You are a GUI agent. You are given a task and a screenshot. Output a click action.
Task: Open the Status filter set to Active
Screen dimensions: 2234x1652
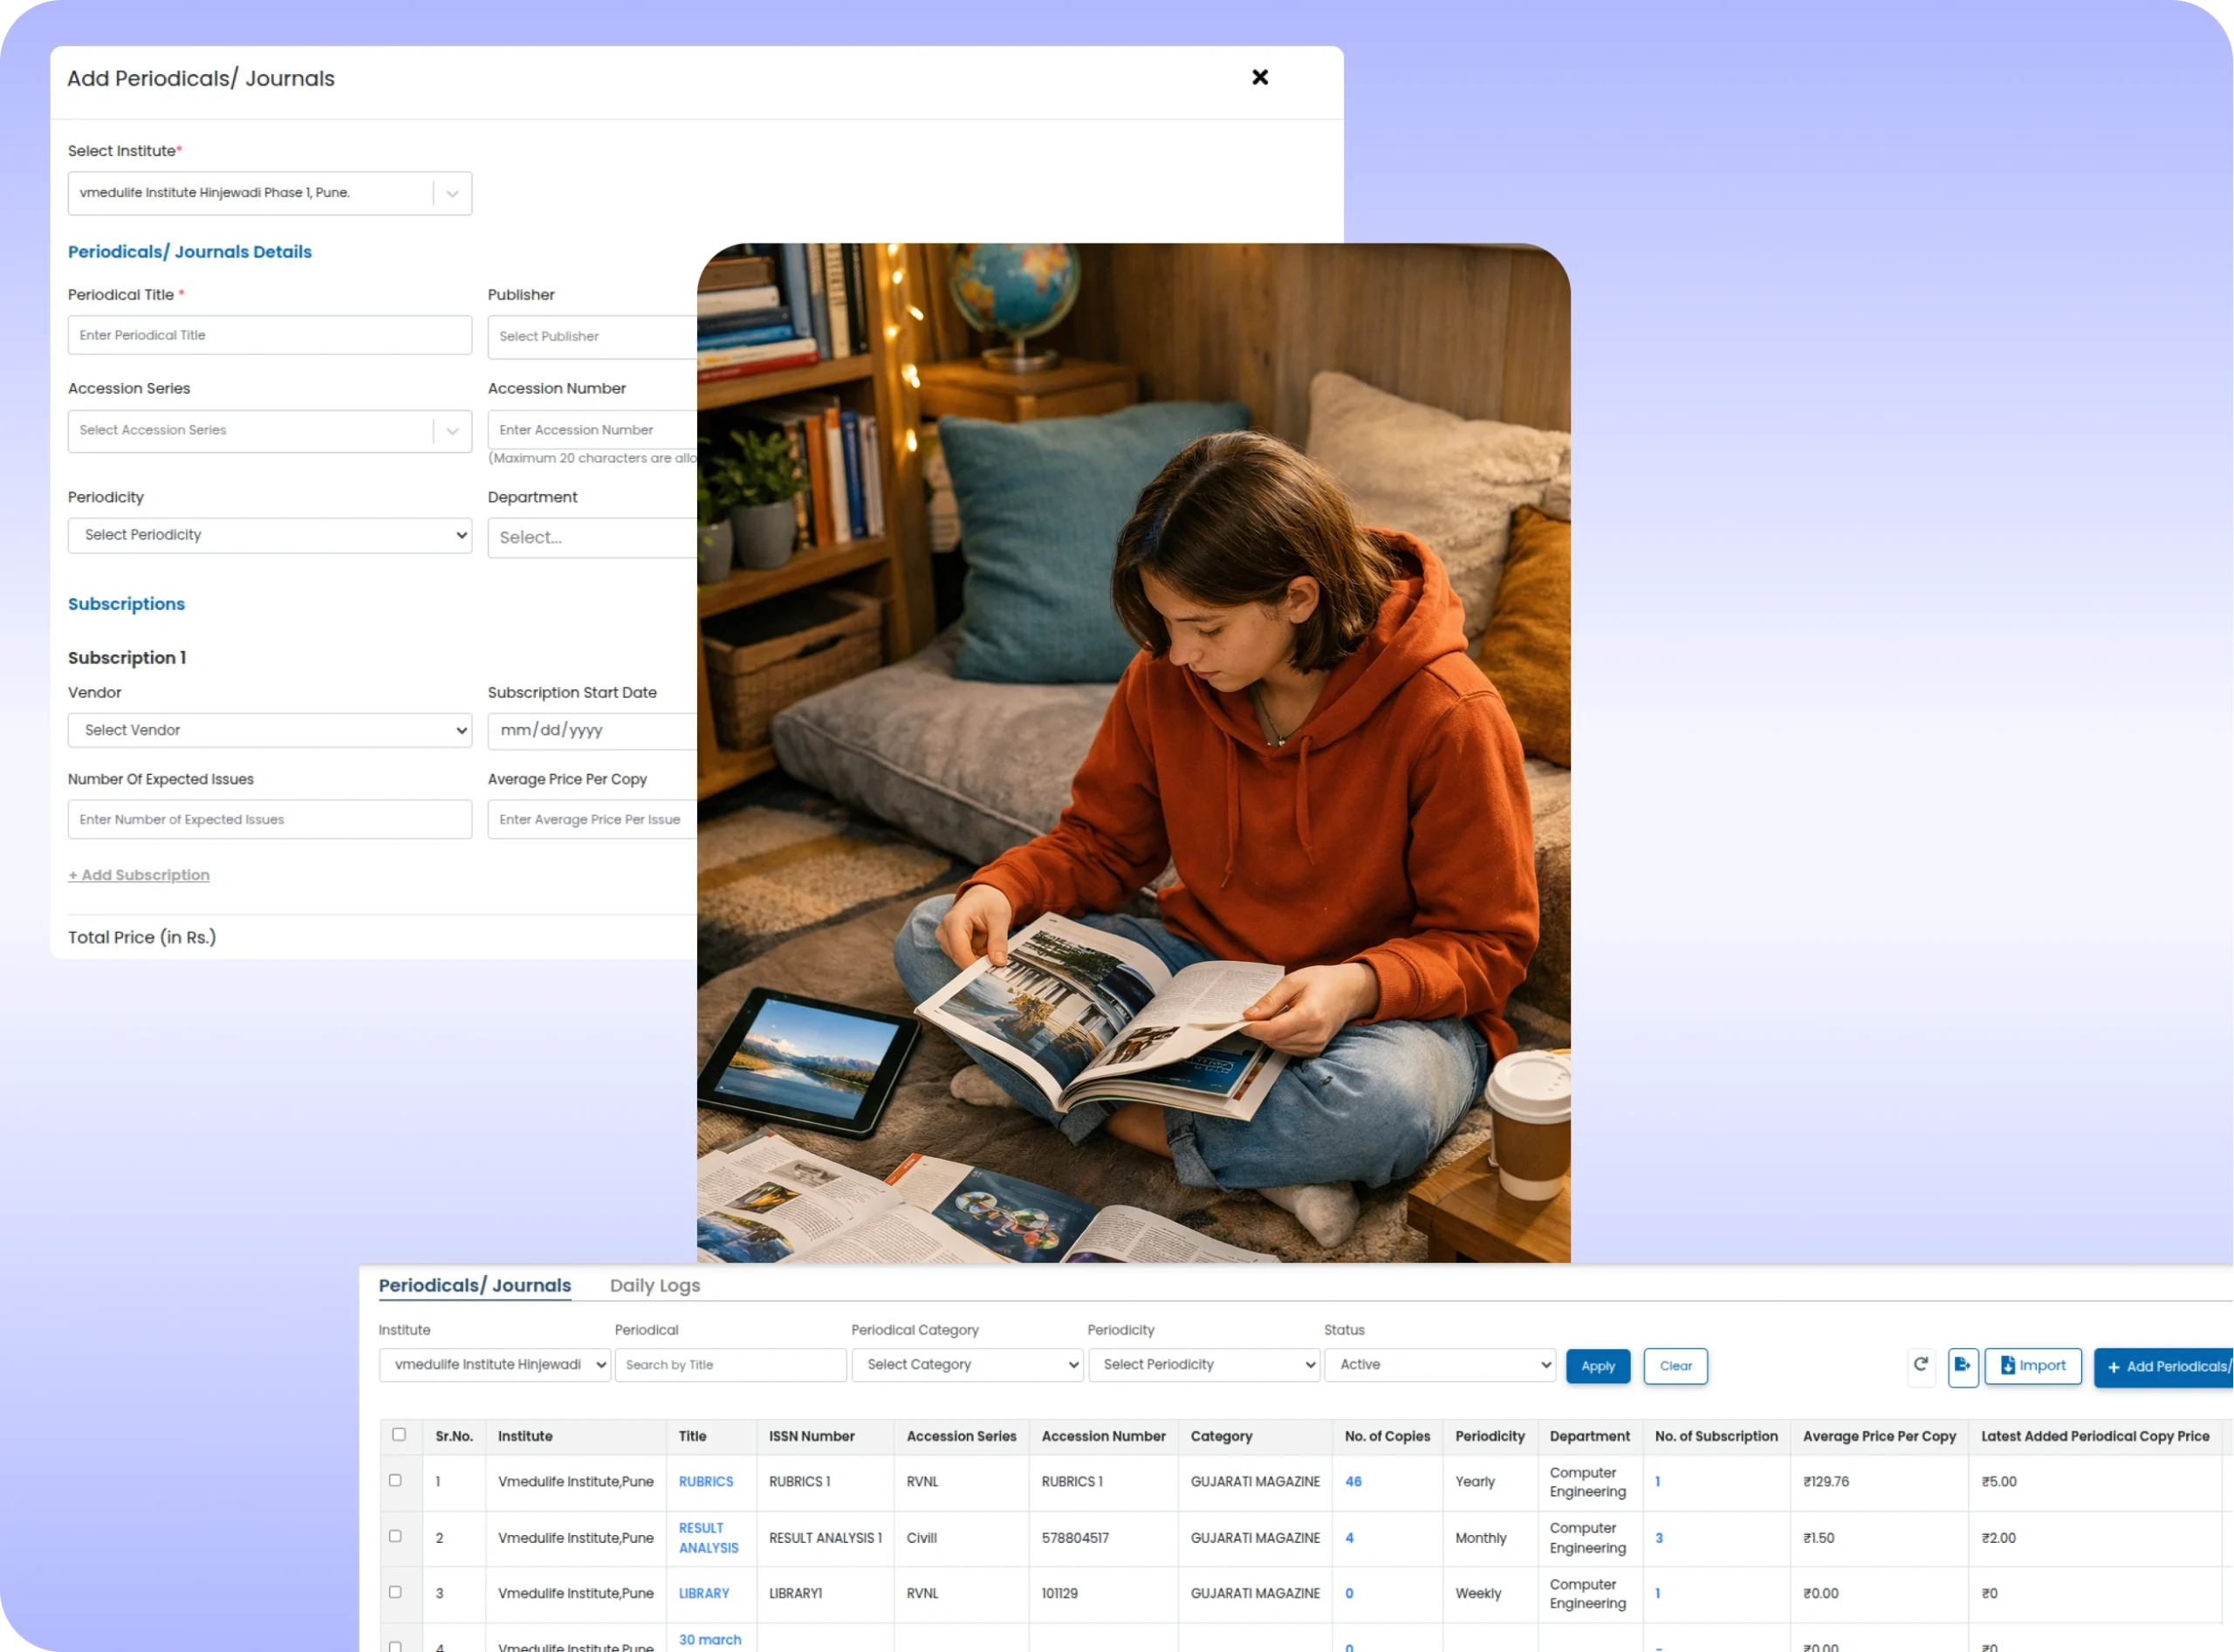[x=1438, y=1365]
